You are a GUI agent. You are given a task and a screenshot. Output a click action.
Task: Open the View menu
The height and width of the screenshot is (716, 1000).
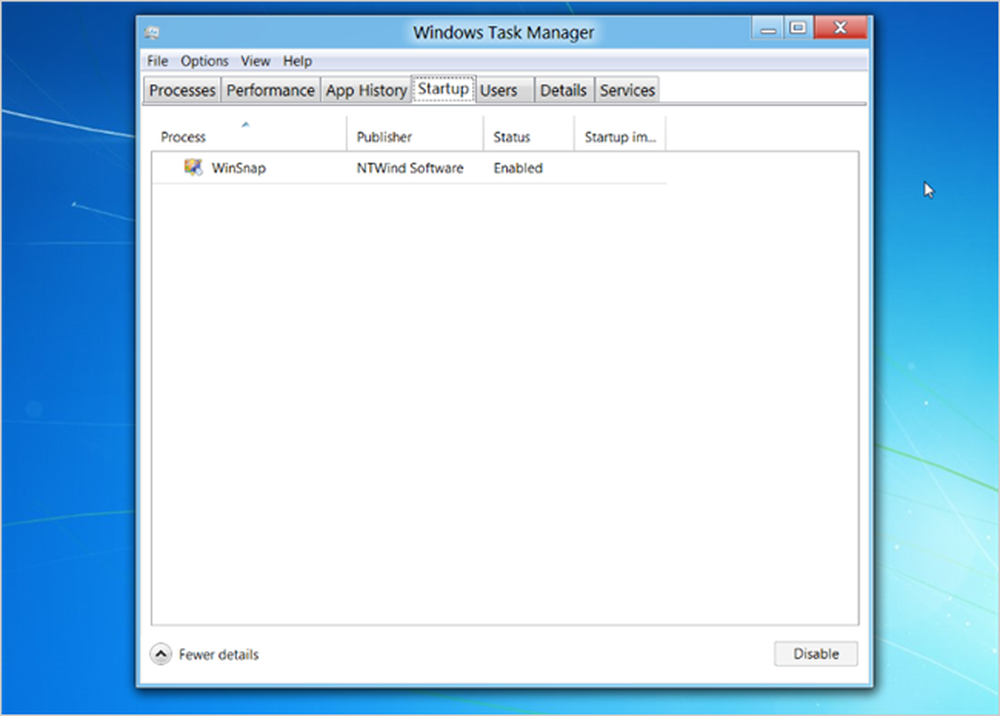click(255, 61)
